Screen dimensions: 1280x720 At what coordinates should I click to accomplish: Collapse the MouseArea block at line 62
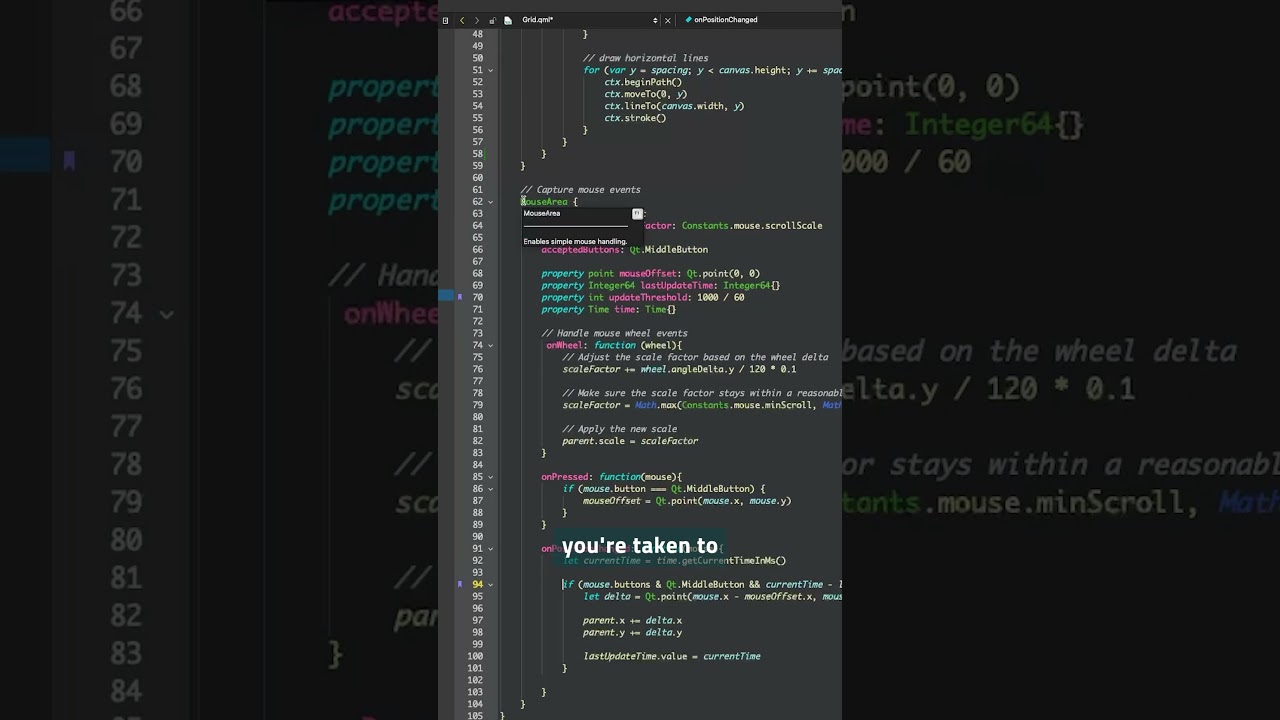click(x=490, y=202)
